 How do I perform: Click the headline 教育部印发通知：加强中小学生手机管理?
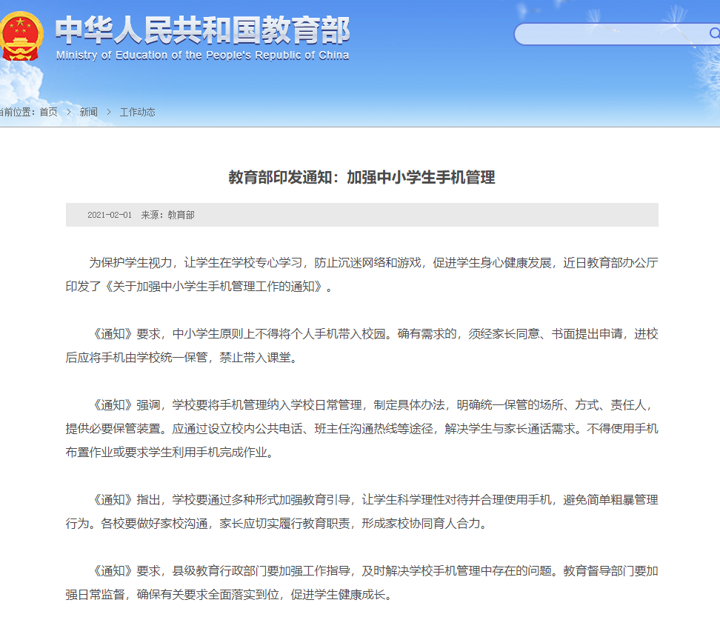[362, 177]
